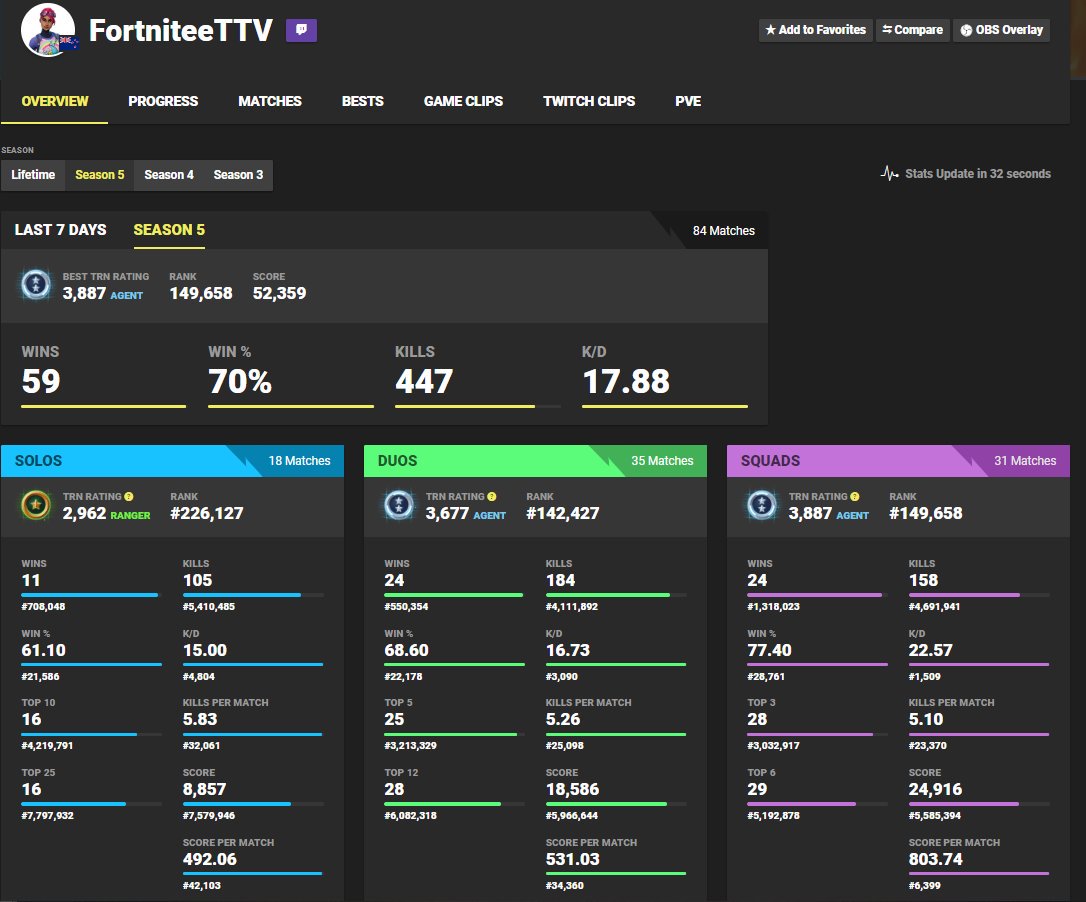
Task: Select the Season 5 stats heading tab
Action: coord(169,230)
